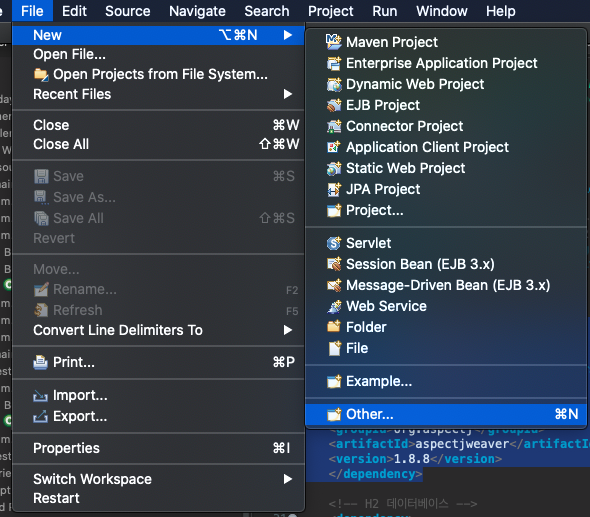The width and height of the screenshot is (590, 517).
Task: Expand the New submenu arrow
Action: [x=288, y=35]
